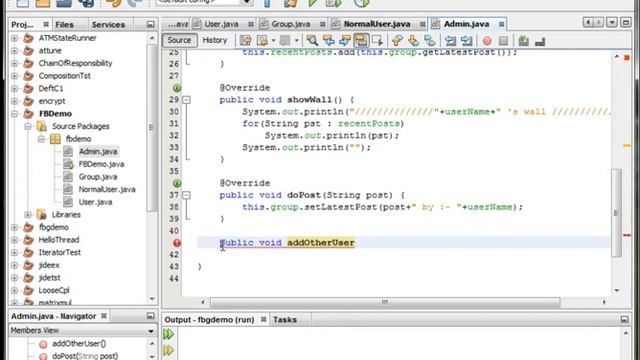Screen dimensions: 640x360
Task: Open the User.java editor tab
Action: tap(221, 24)
